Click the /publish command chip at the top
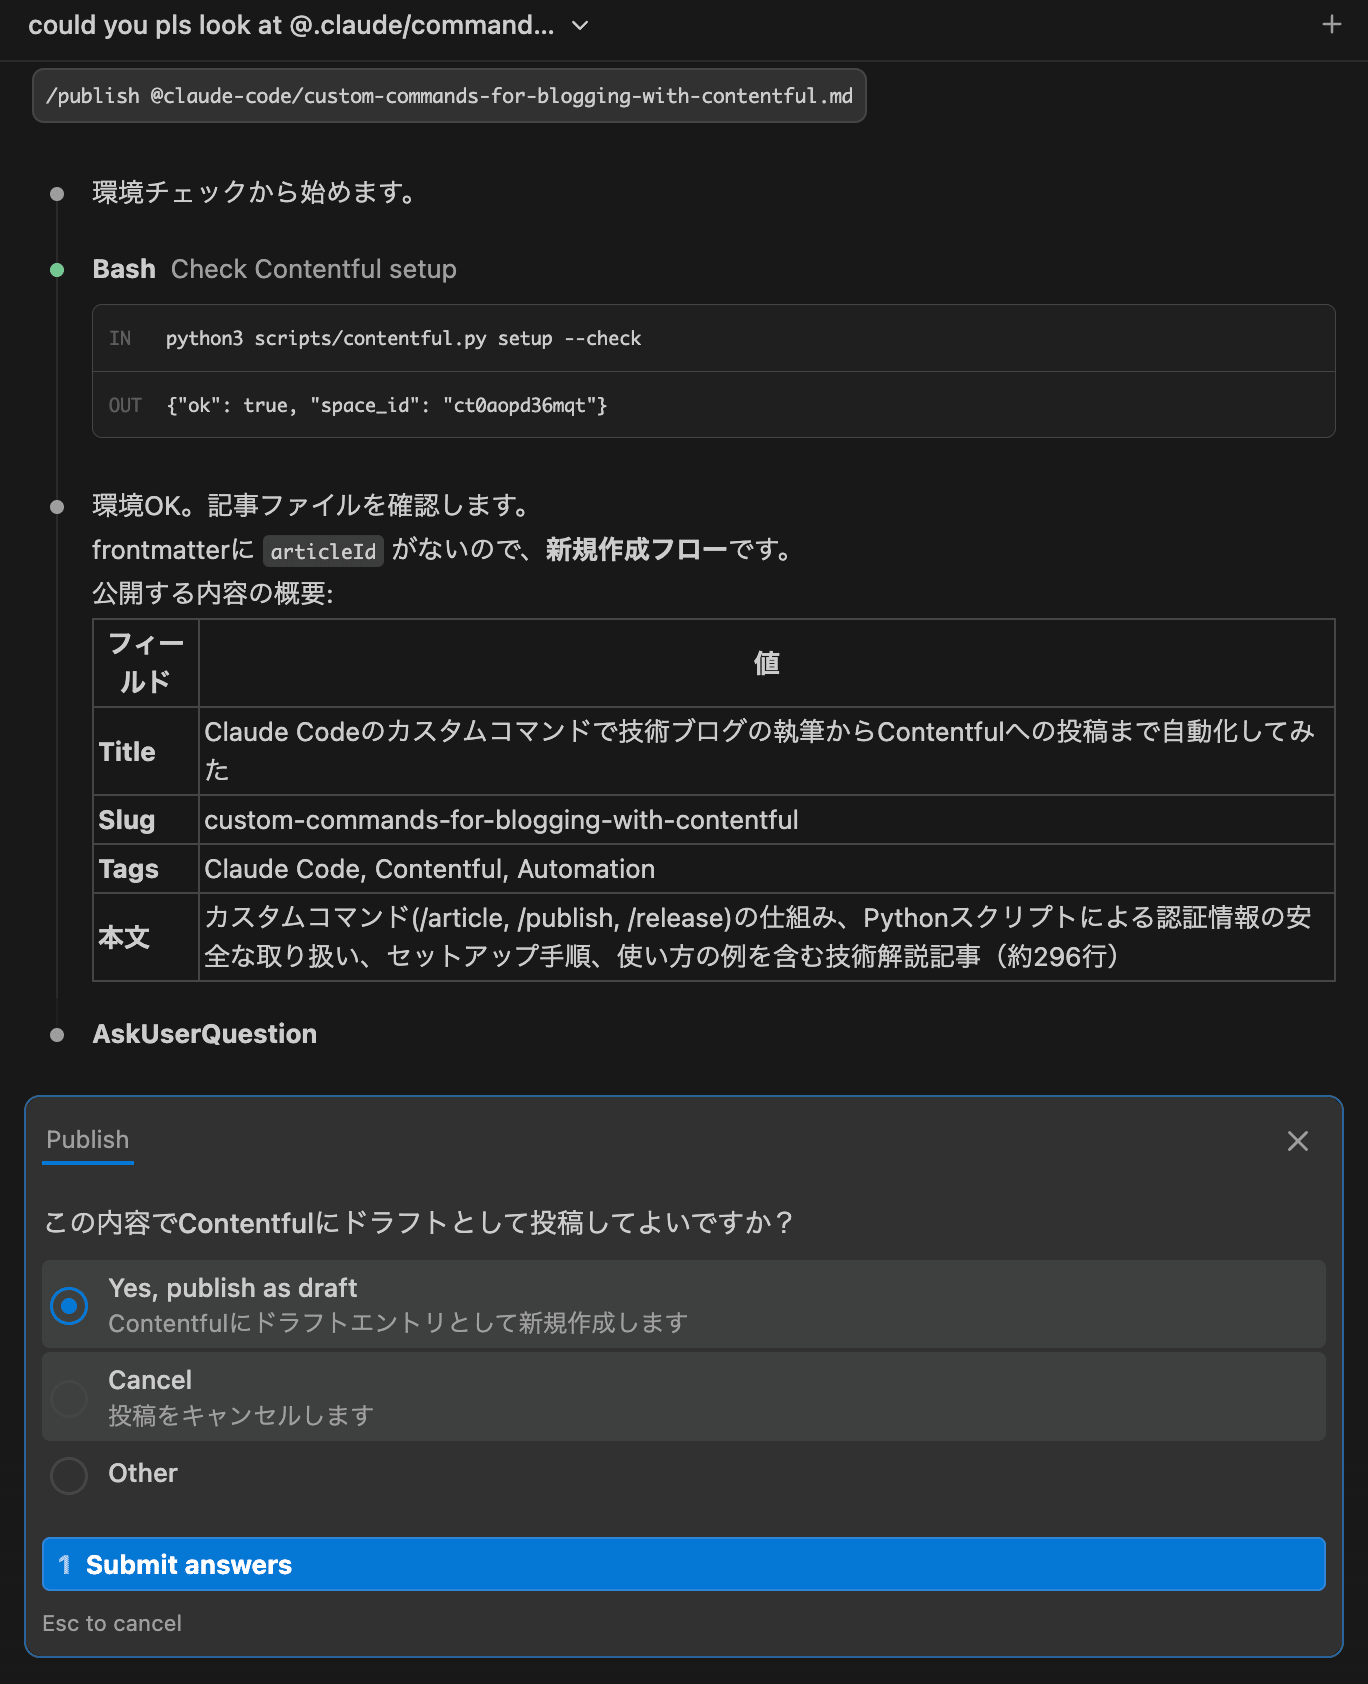1368x1684 pixels. [449, 96]
